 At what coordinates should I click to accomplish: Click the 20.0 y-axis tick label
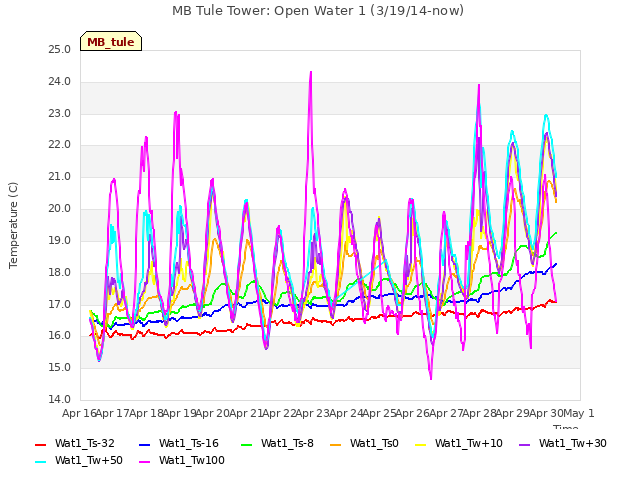60,209
